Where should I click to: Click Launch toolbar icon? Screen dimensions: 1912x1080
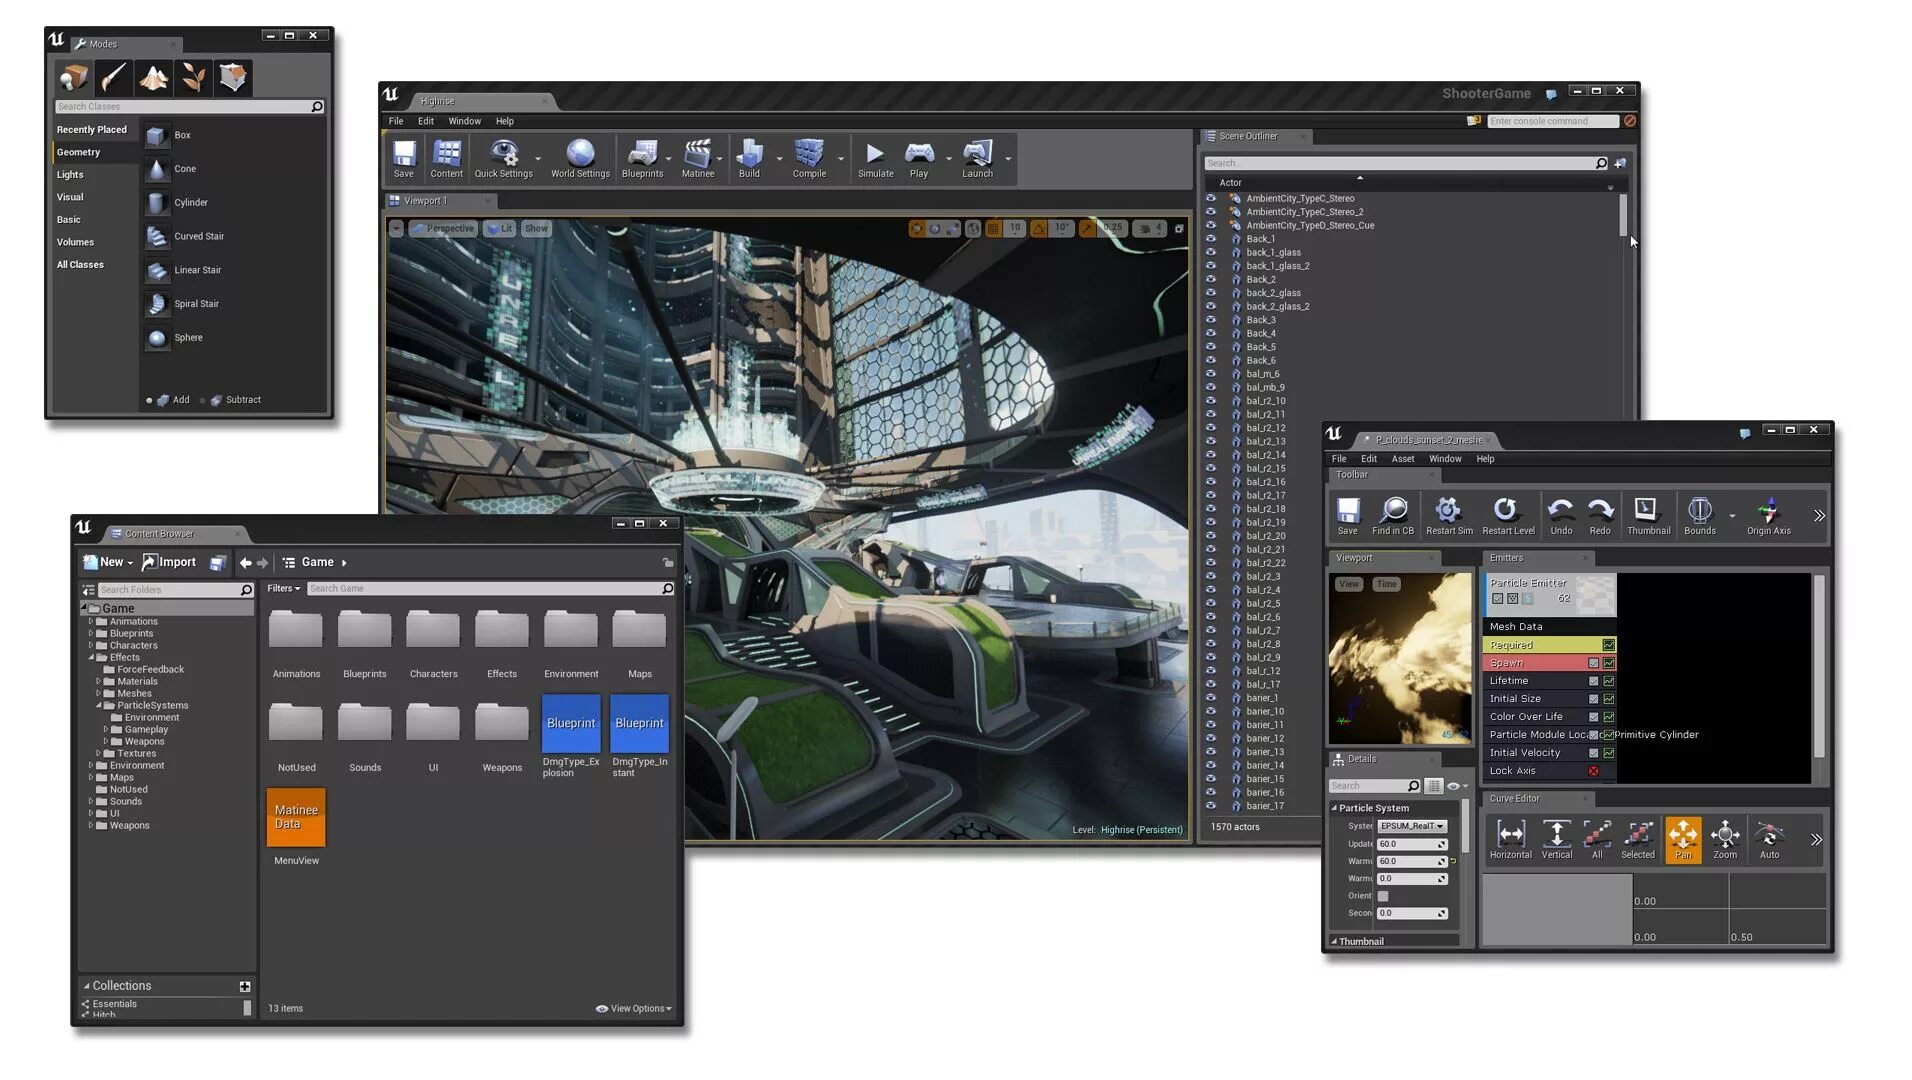(977, 159)
